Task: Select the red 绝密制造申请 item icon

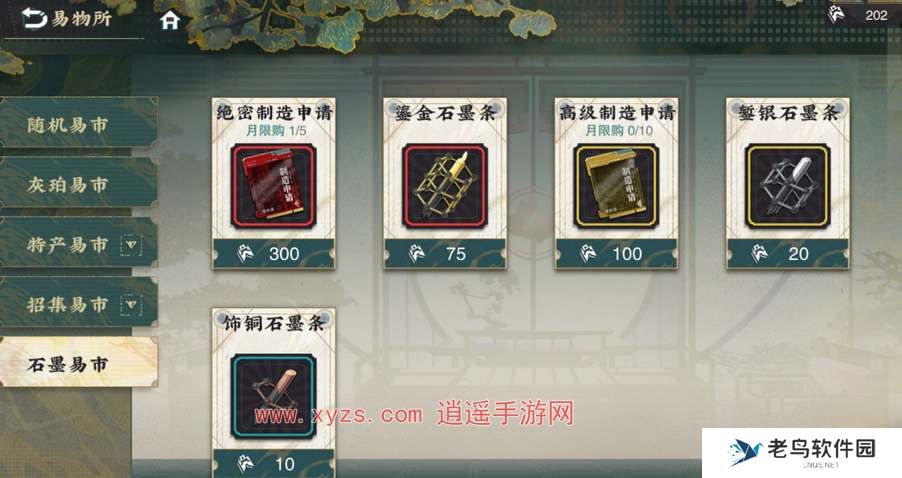Action: pyautogui.click(x=273, y=186)
